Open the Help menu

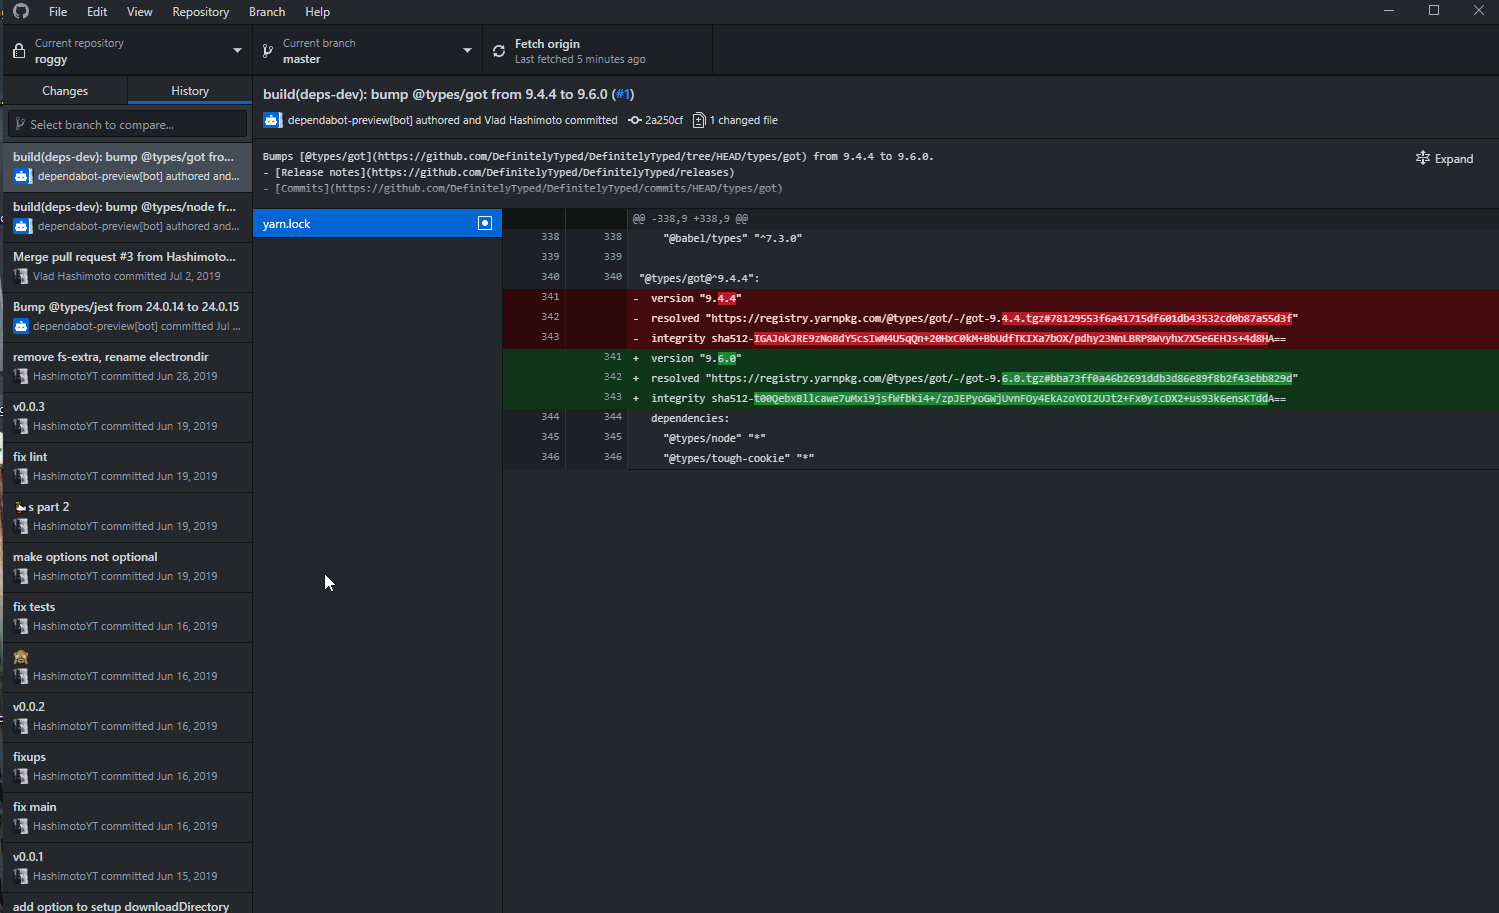[317, 12]
